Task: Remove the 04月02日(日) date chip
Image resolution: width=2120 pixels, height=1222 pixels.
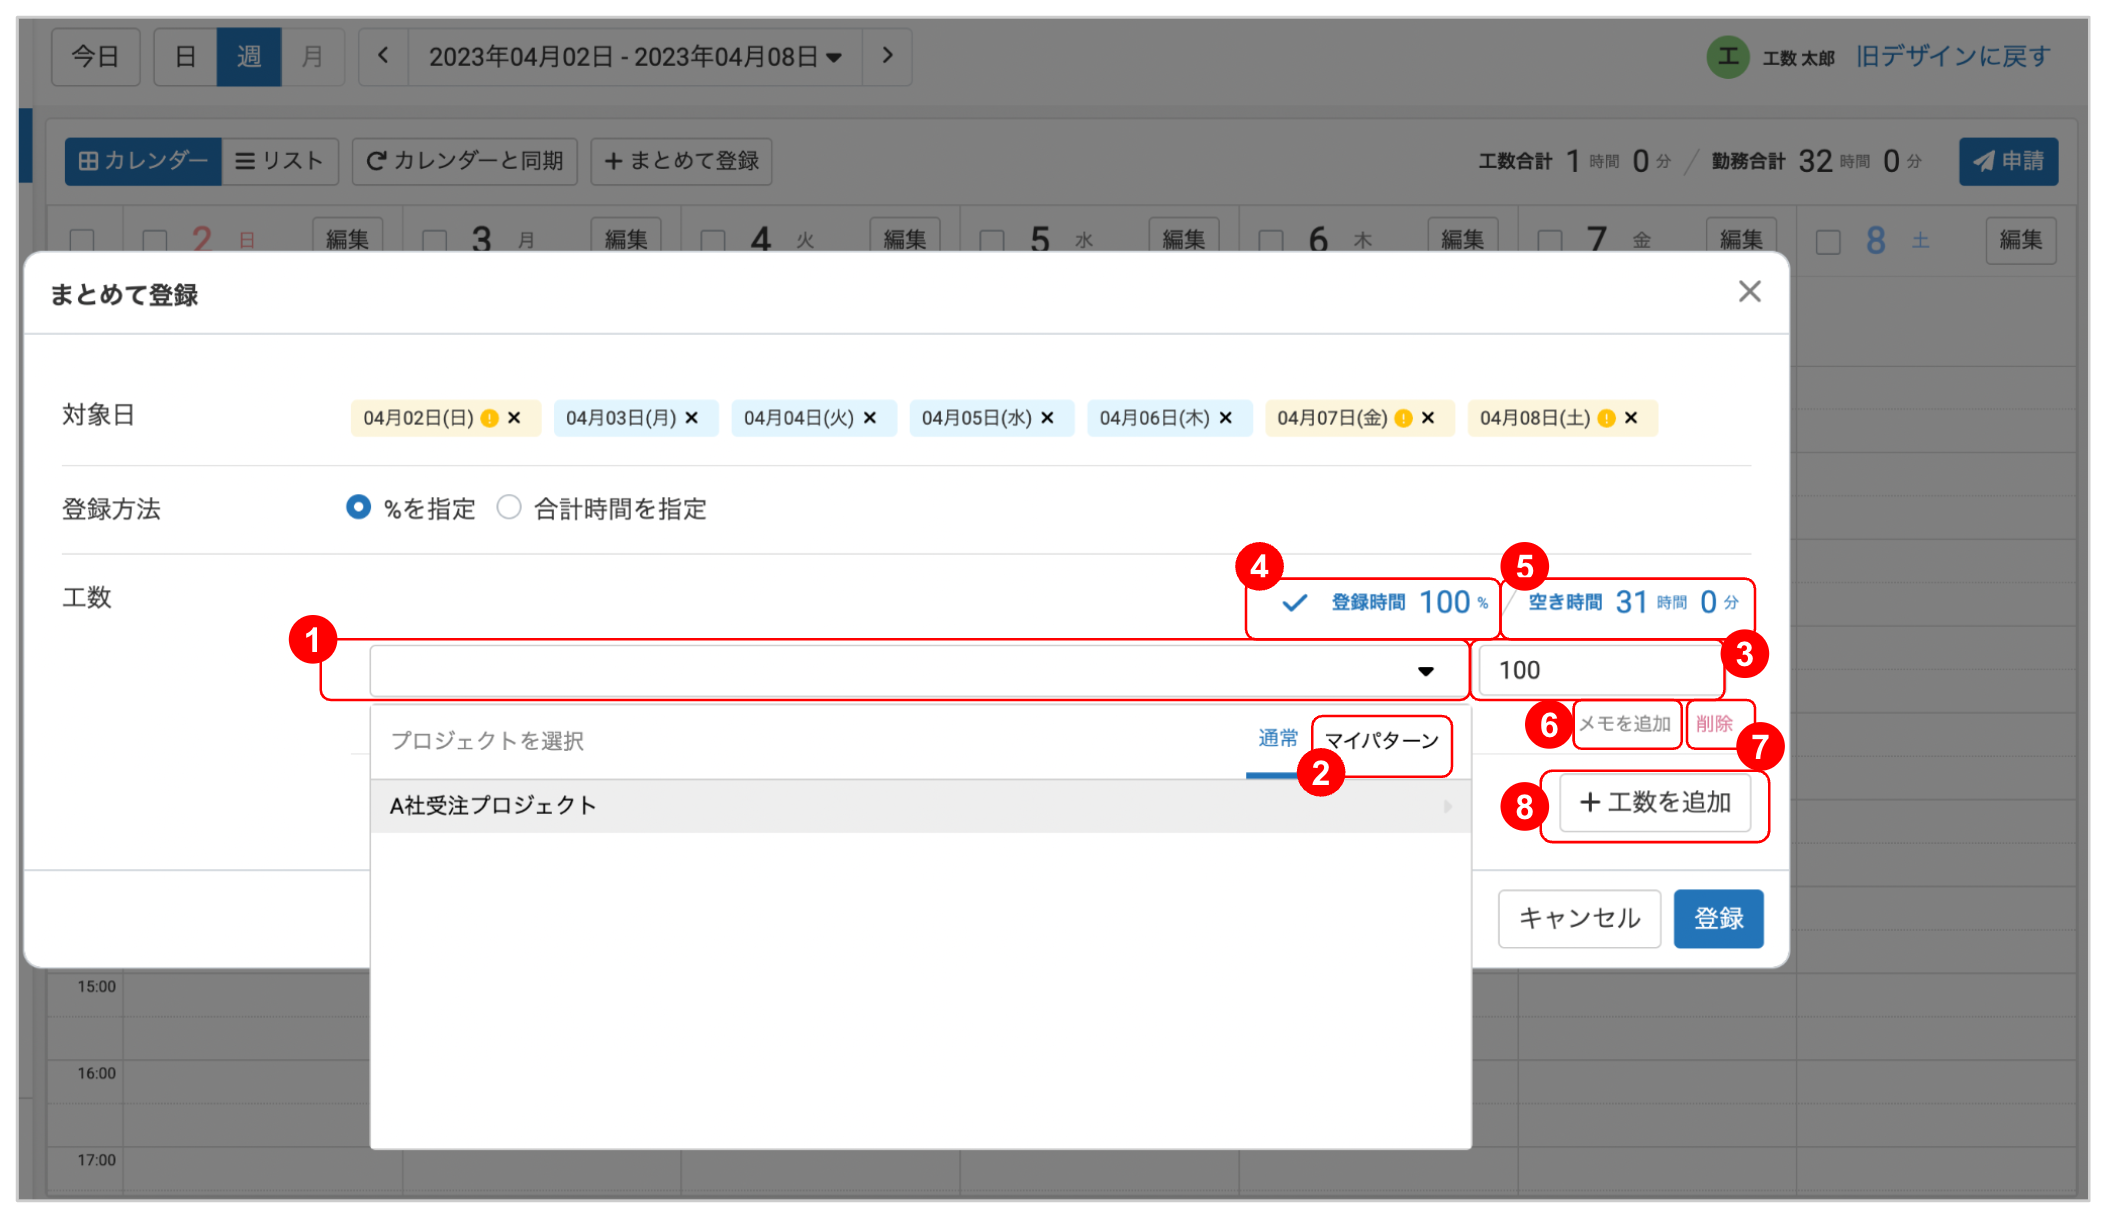Action: coord(514,418)
